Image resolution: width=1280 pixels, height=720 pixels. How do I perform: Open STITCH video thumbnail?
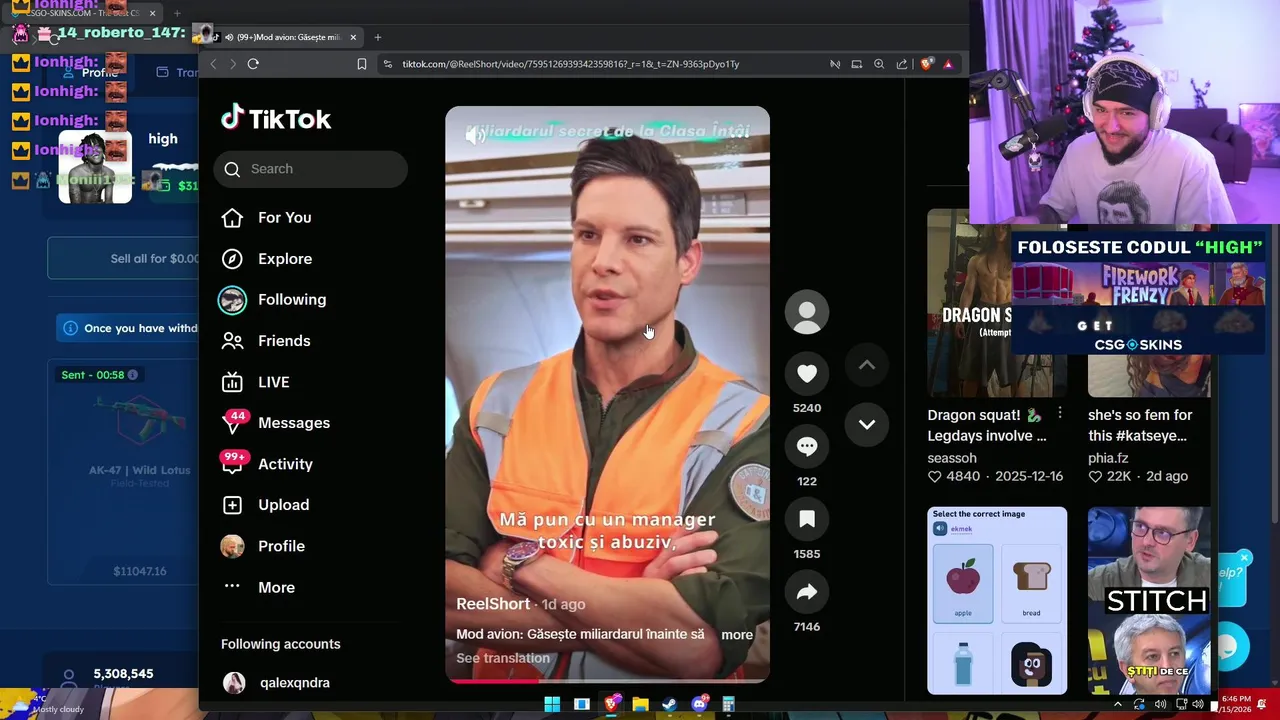[x=1149, y=600]
